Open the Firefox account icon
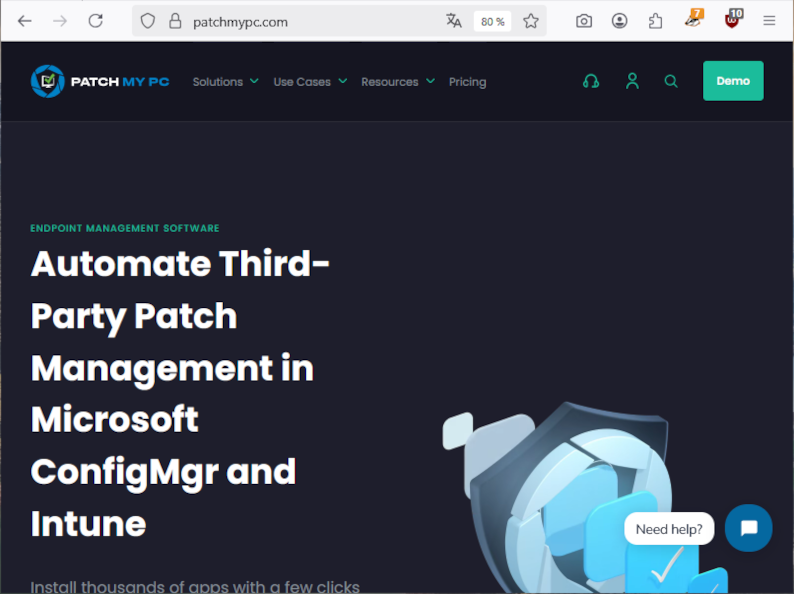This screenshot has height=594, width=794. (619, 21)
